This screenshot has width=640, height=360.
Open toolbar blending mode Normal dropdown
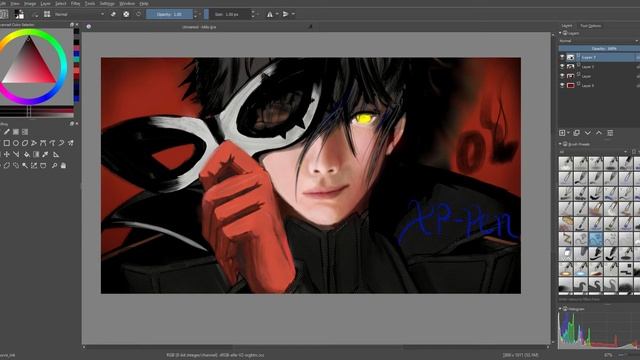tap(79, 14)
